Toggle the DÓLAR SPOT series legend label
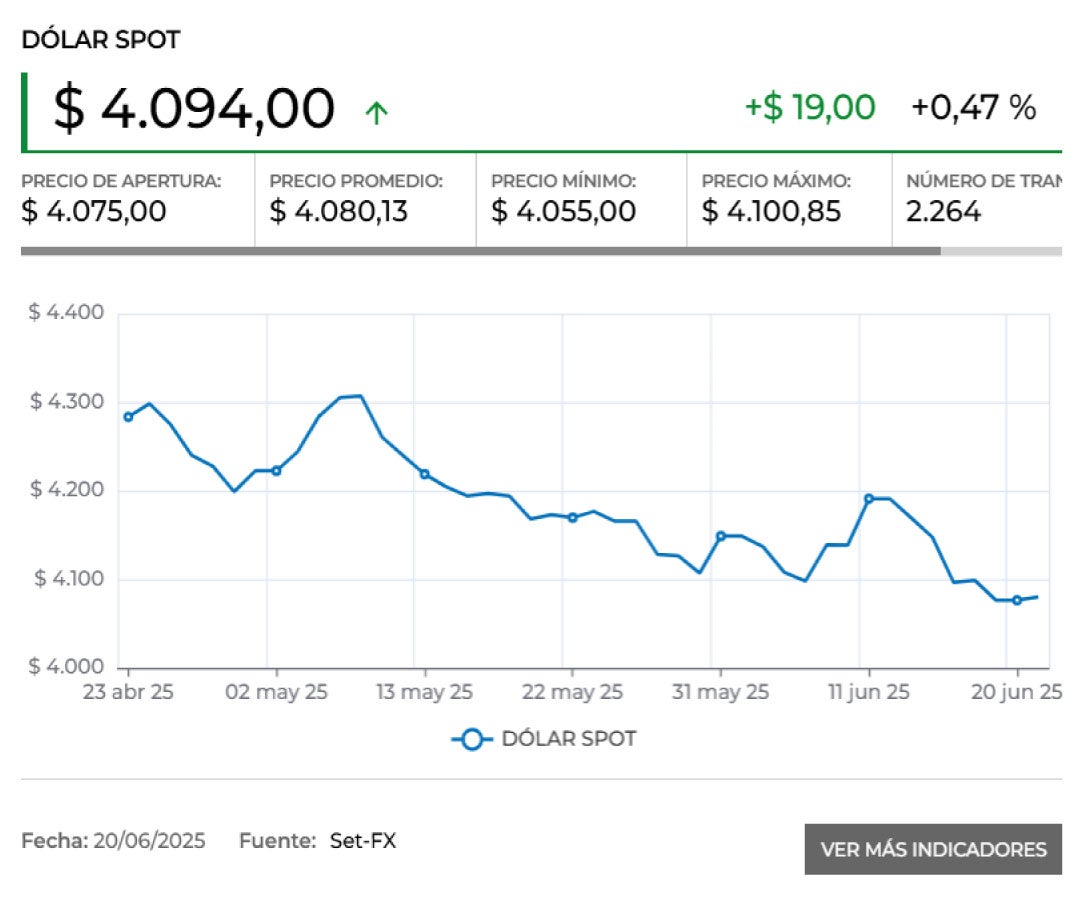 pyautogui.click(x=568, y=740)
